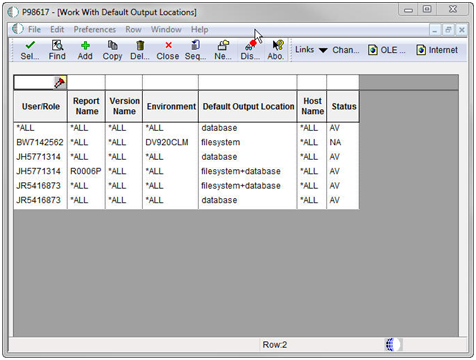The image size is (476, 360).
Task: Click the Default Output Location filter field
Action: [x=248, y=82]
